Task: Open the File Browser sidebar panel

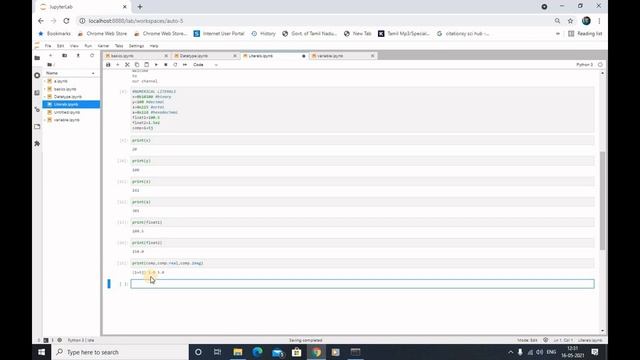Action: pos(37,58)
